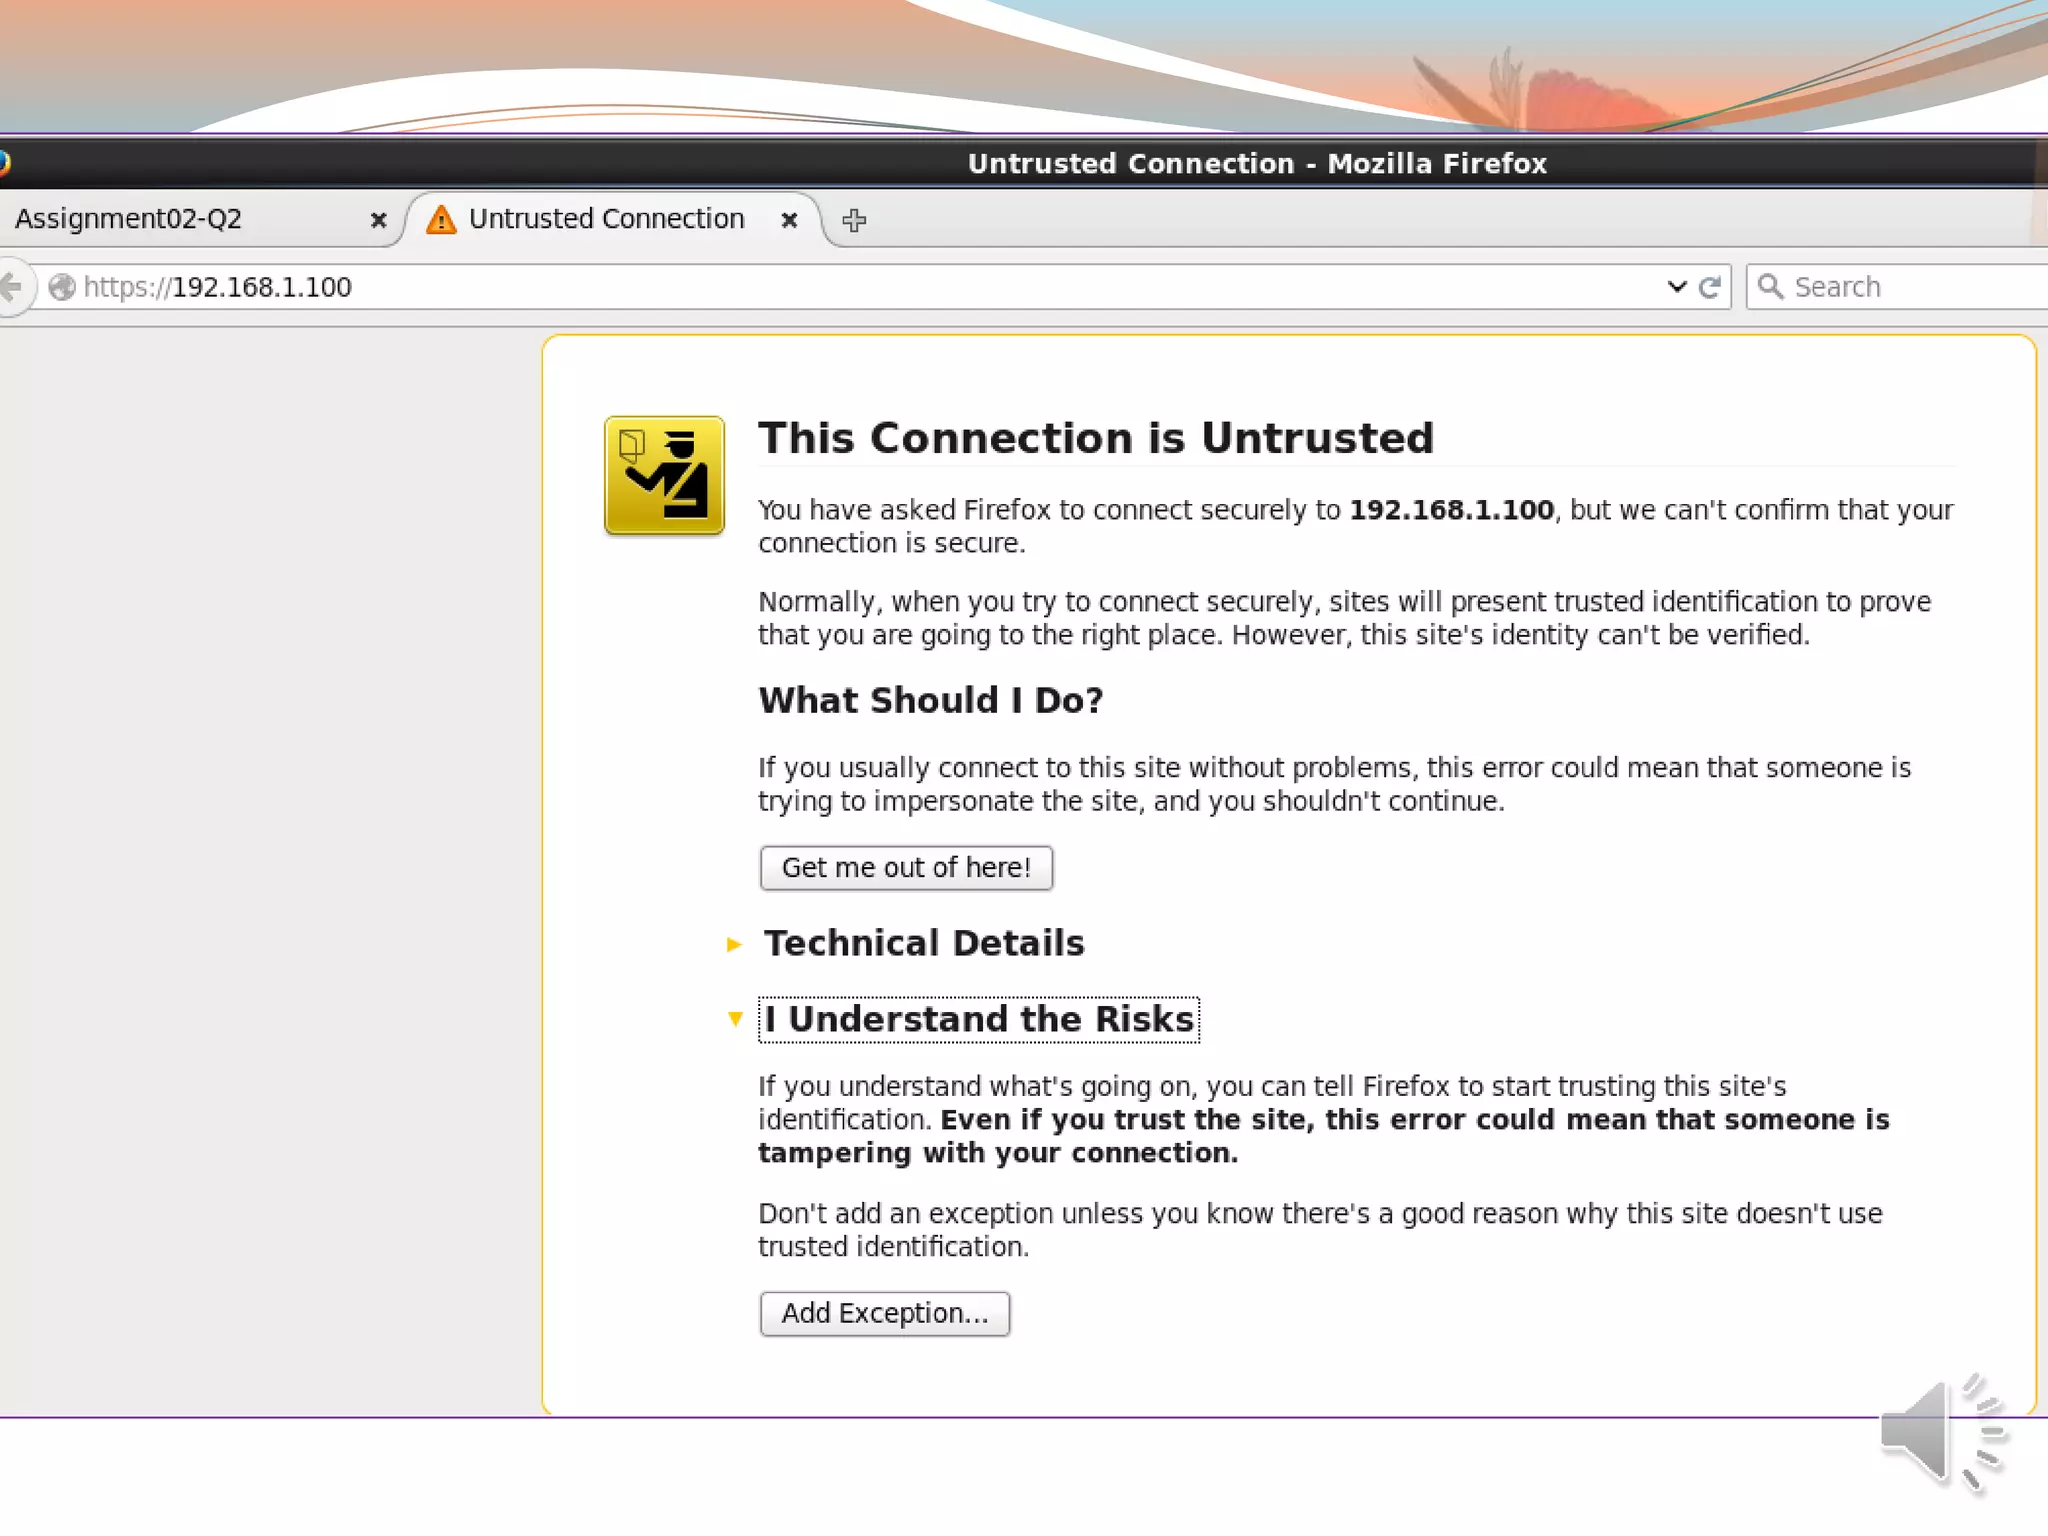Click the Firefox window title bar
This screenshot has width=2048, height=1536.
[1255, 163]
